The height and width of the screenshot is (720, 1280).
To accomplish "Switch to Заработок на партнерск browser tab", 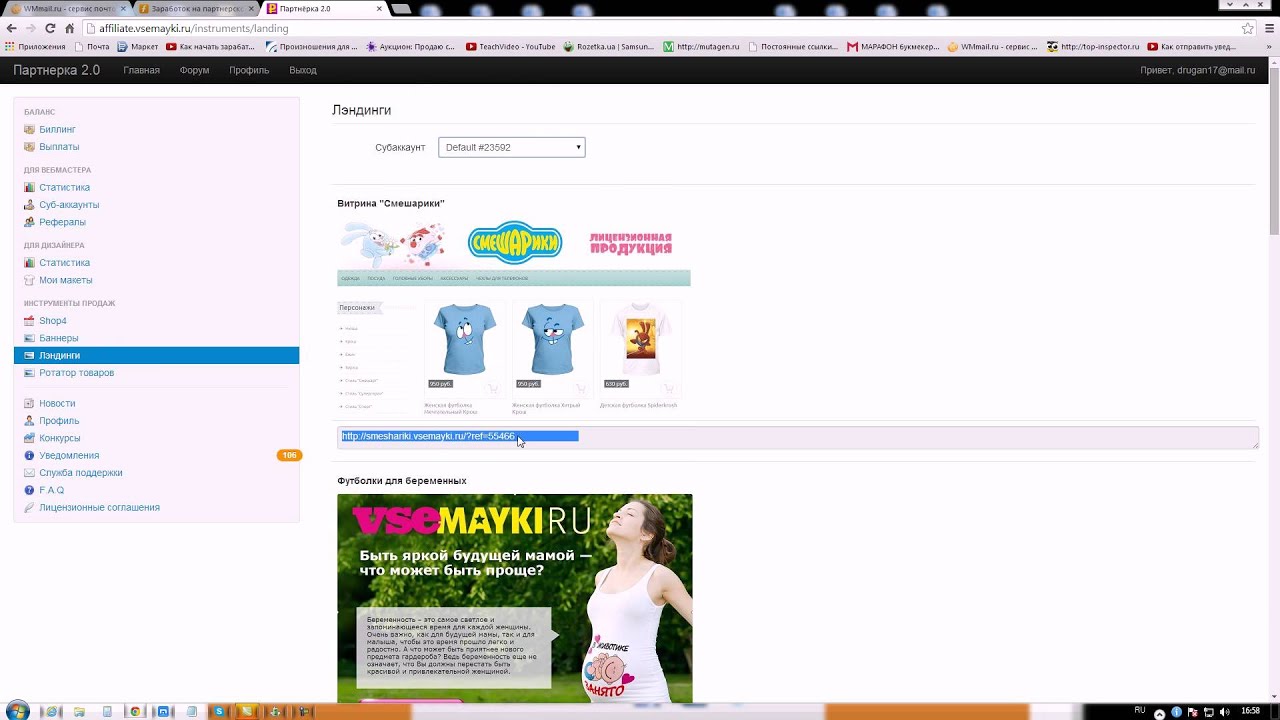I will [x=195, y=9].
